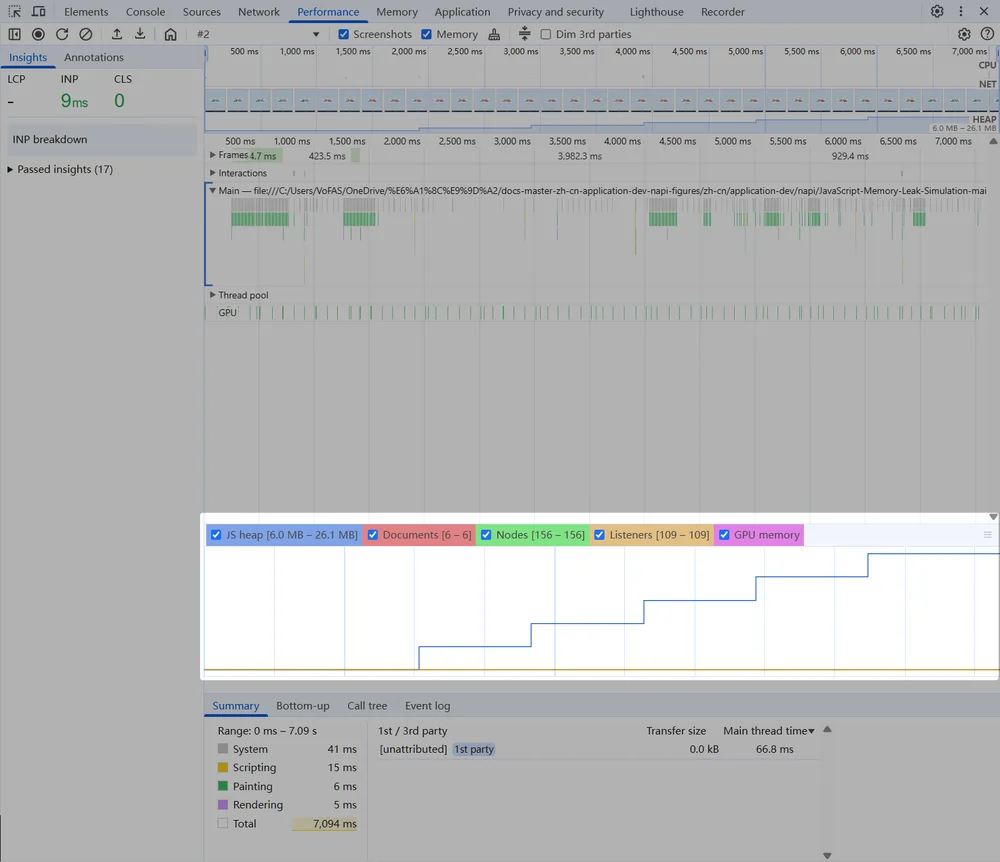
Task: Expand the Interactions track
Action: 212,173
